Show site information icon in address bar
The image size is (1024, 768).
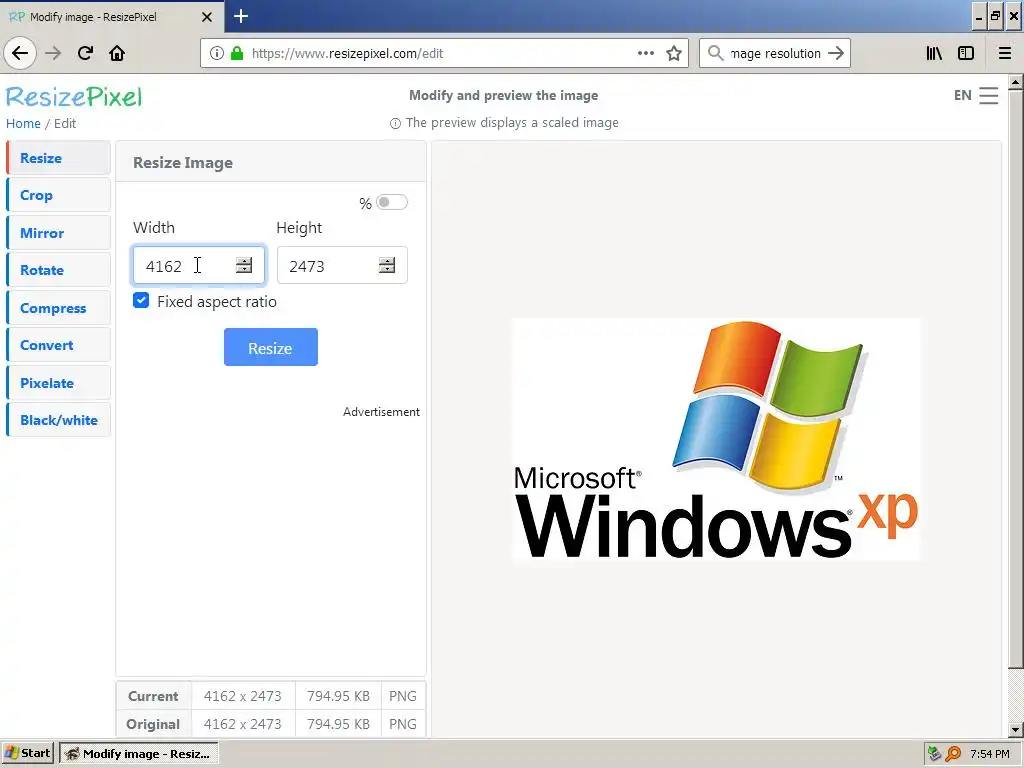tap(216, 54)
